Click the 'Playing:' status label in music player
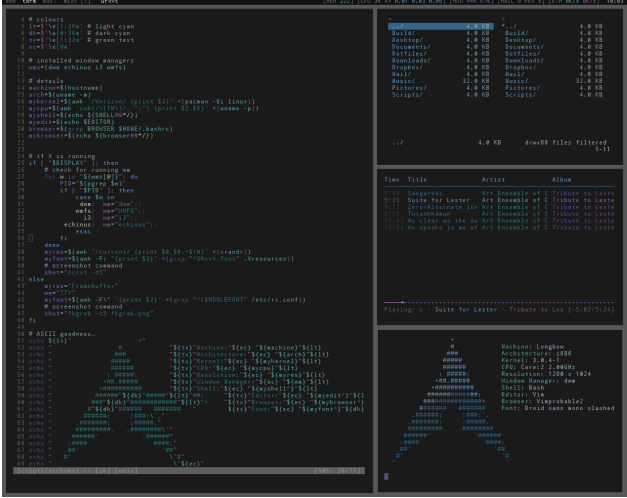Screen dimensions: 627x498 [x=399, y=310]
